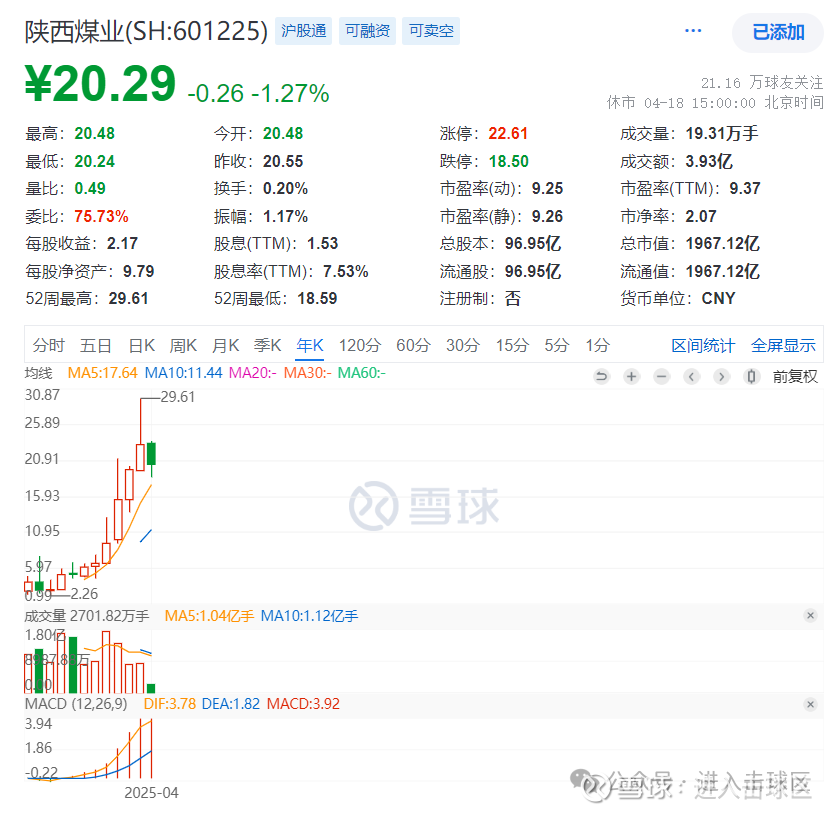
Task: Click the MACD:3.92 value
Action: (303, 704)
